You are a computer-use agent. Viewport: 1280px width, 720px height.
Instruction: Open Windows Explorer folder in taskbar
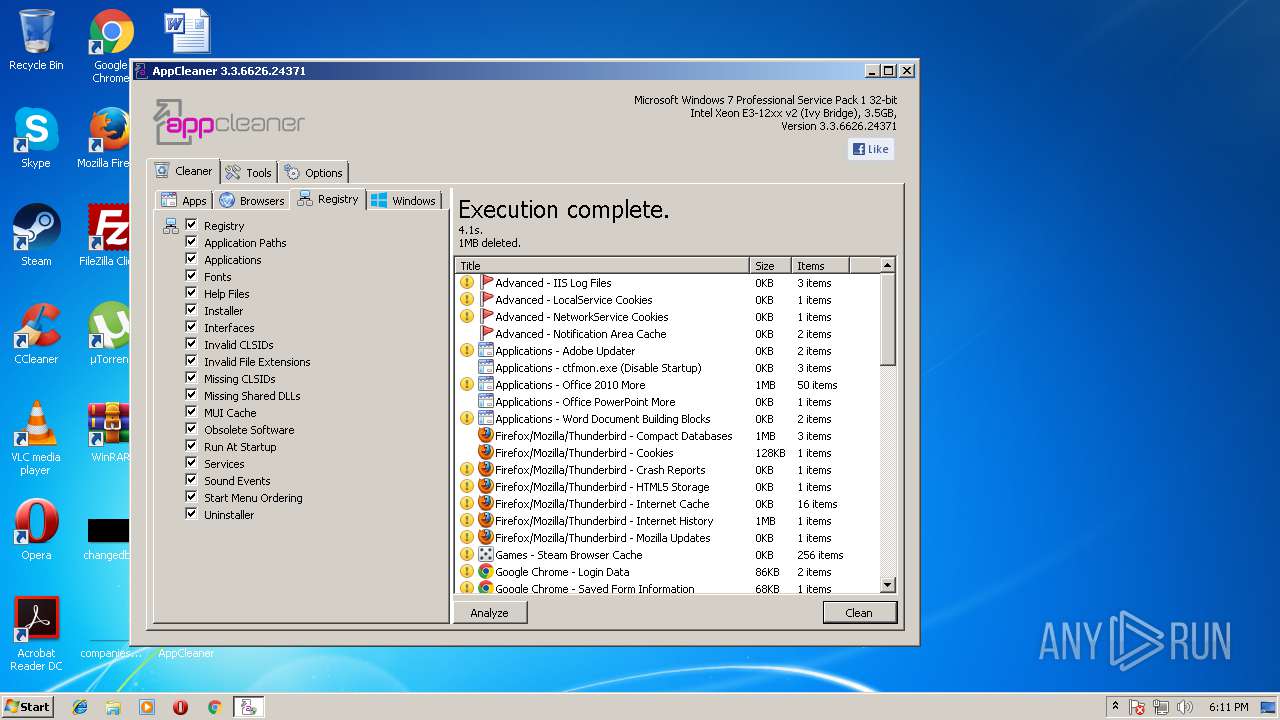(x=113, y=707)
